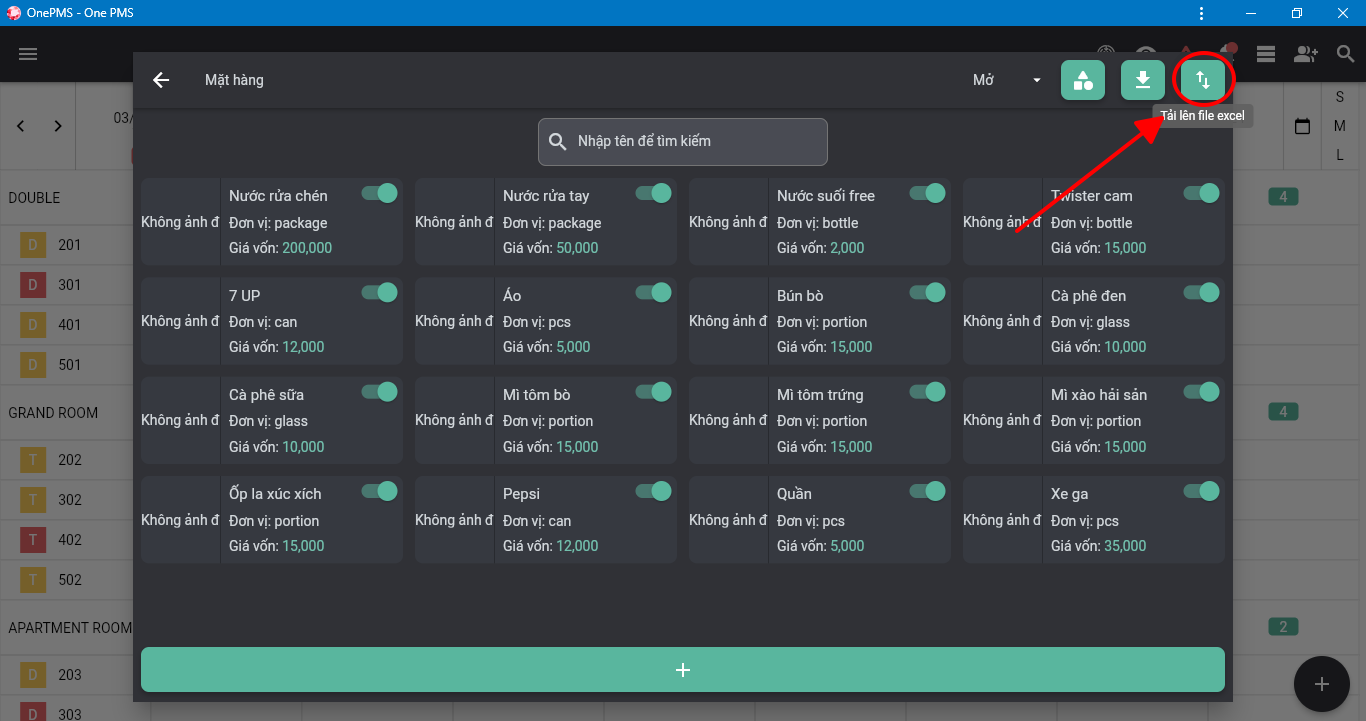Toggle the Mì tôm trứng switch
1366x721 pixels.
tap(928, 392)
